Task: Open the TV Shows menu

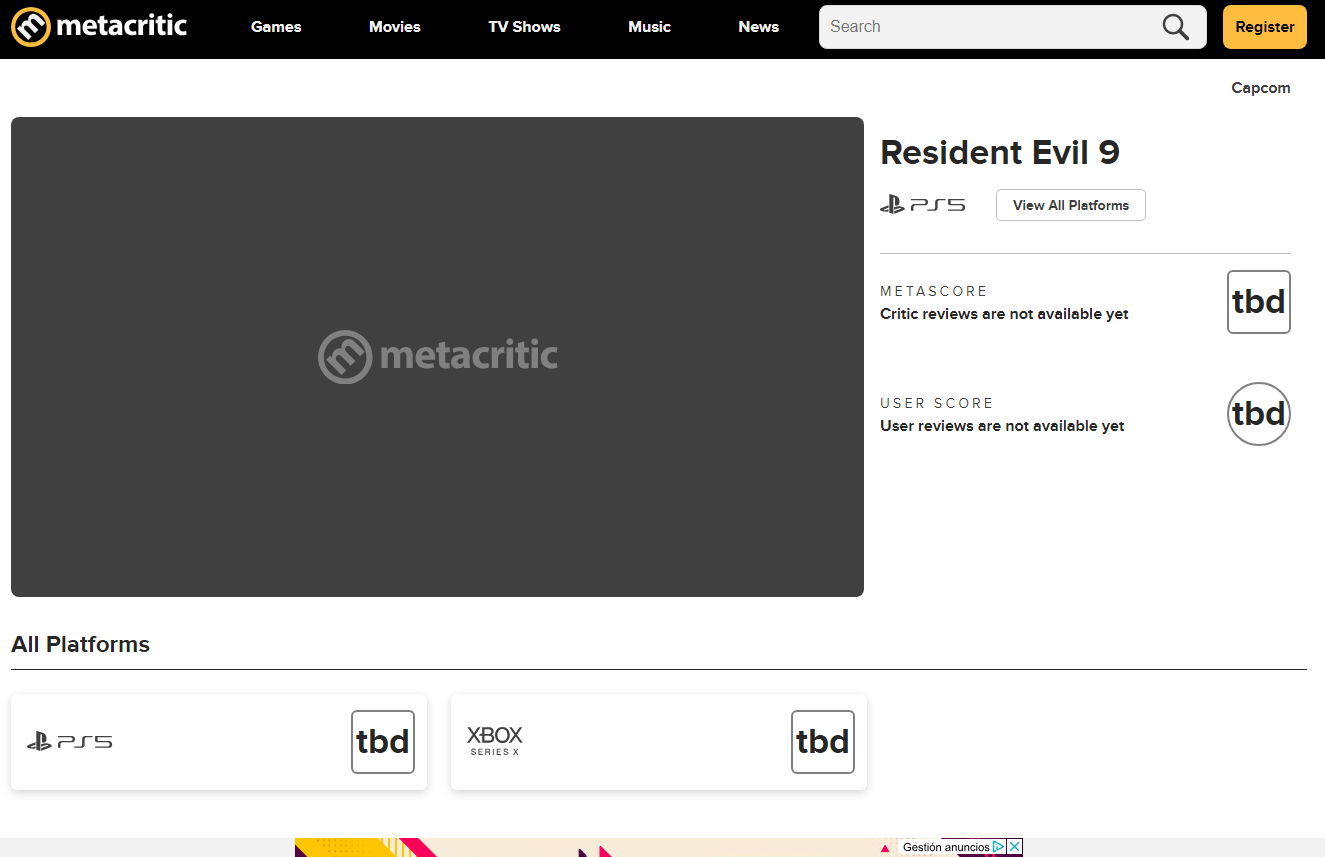Action: click(525, 27)
